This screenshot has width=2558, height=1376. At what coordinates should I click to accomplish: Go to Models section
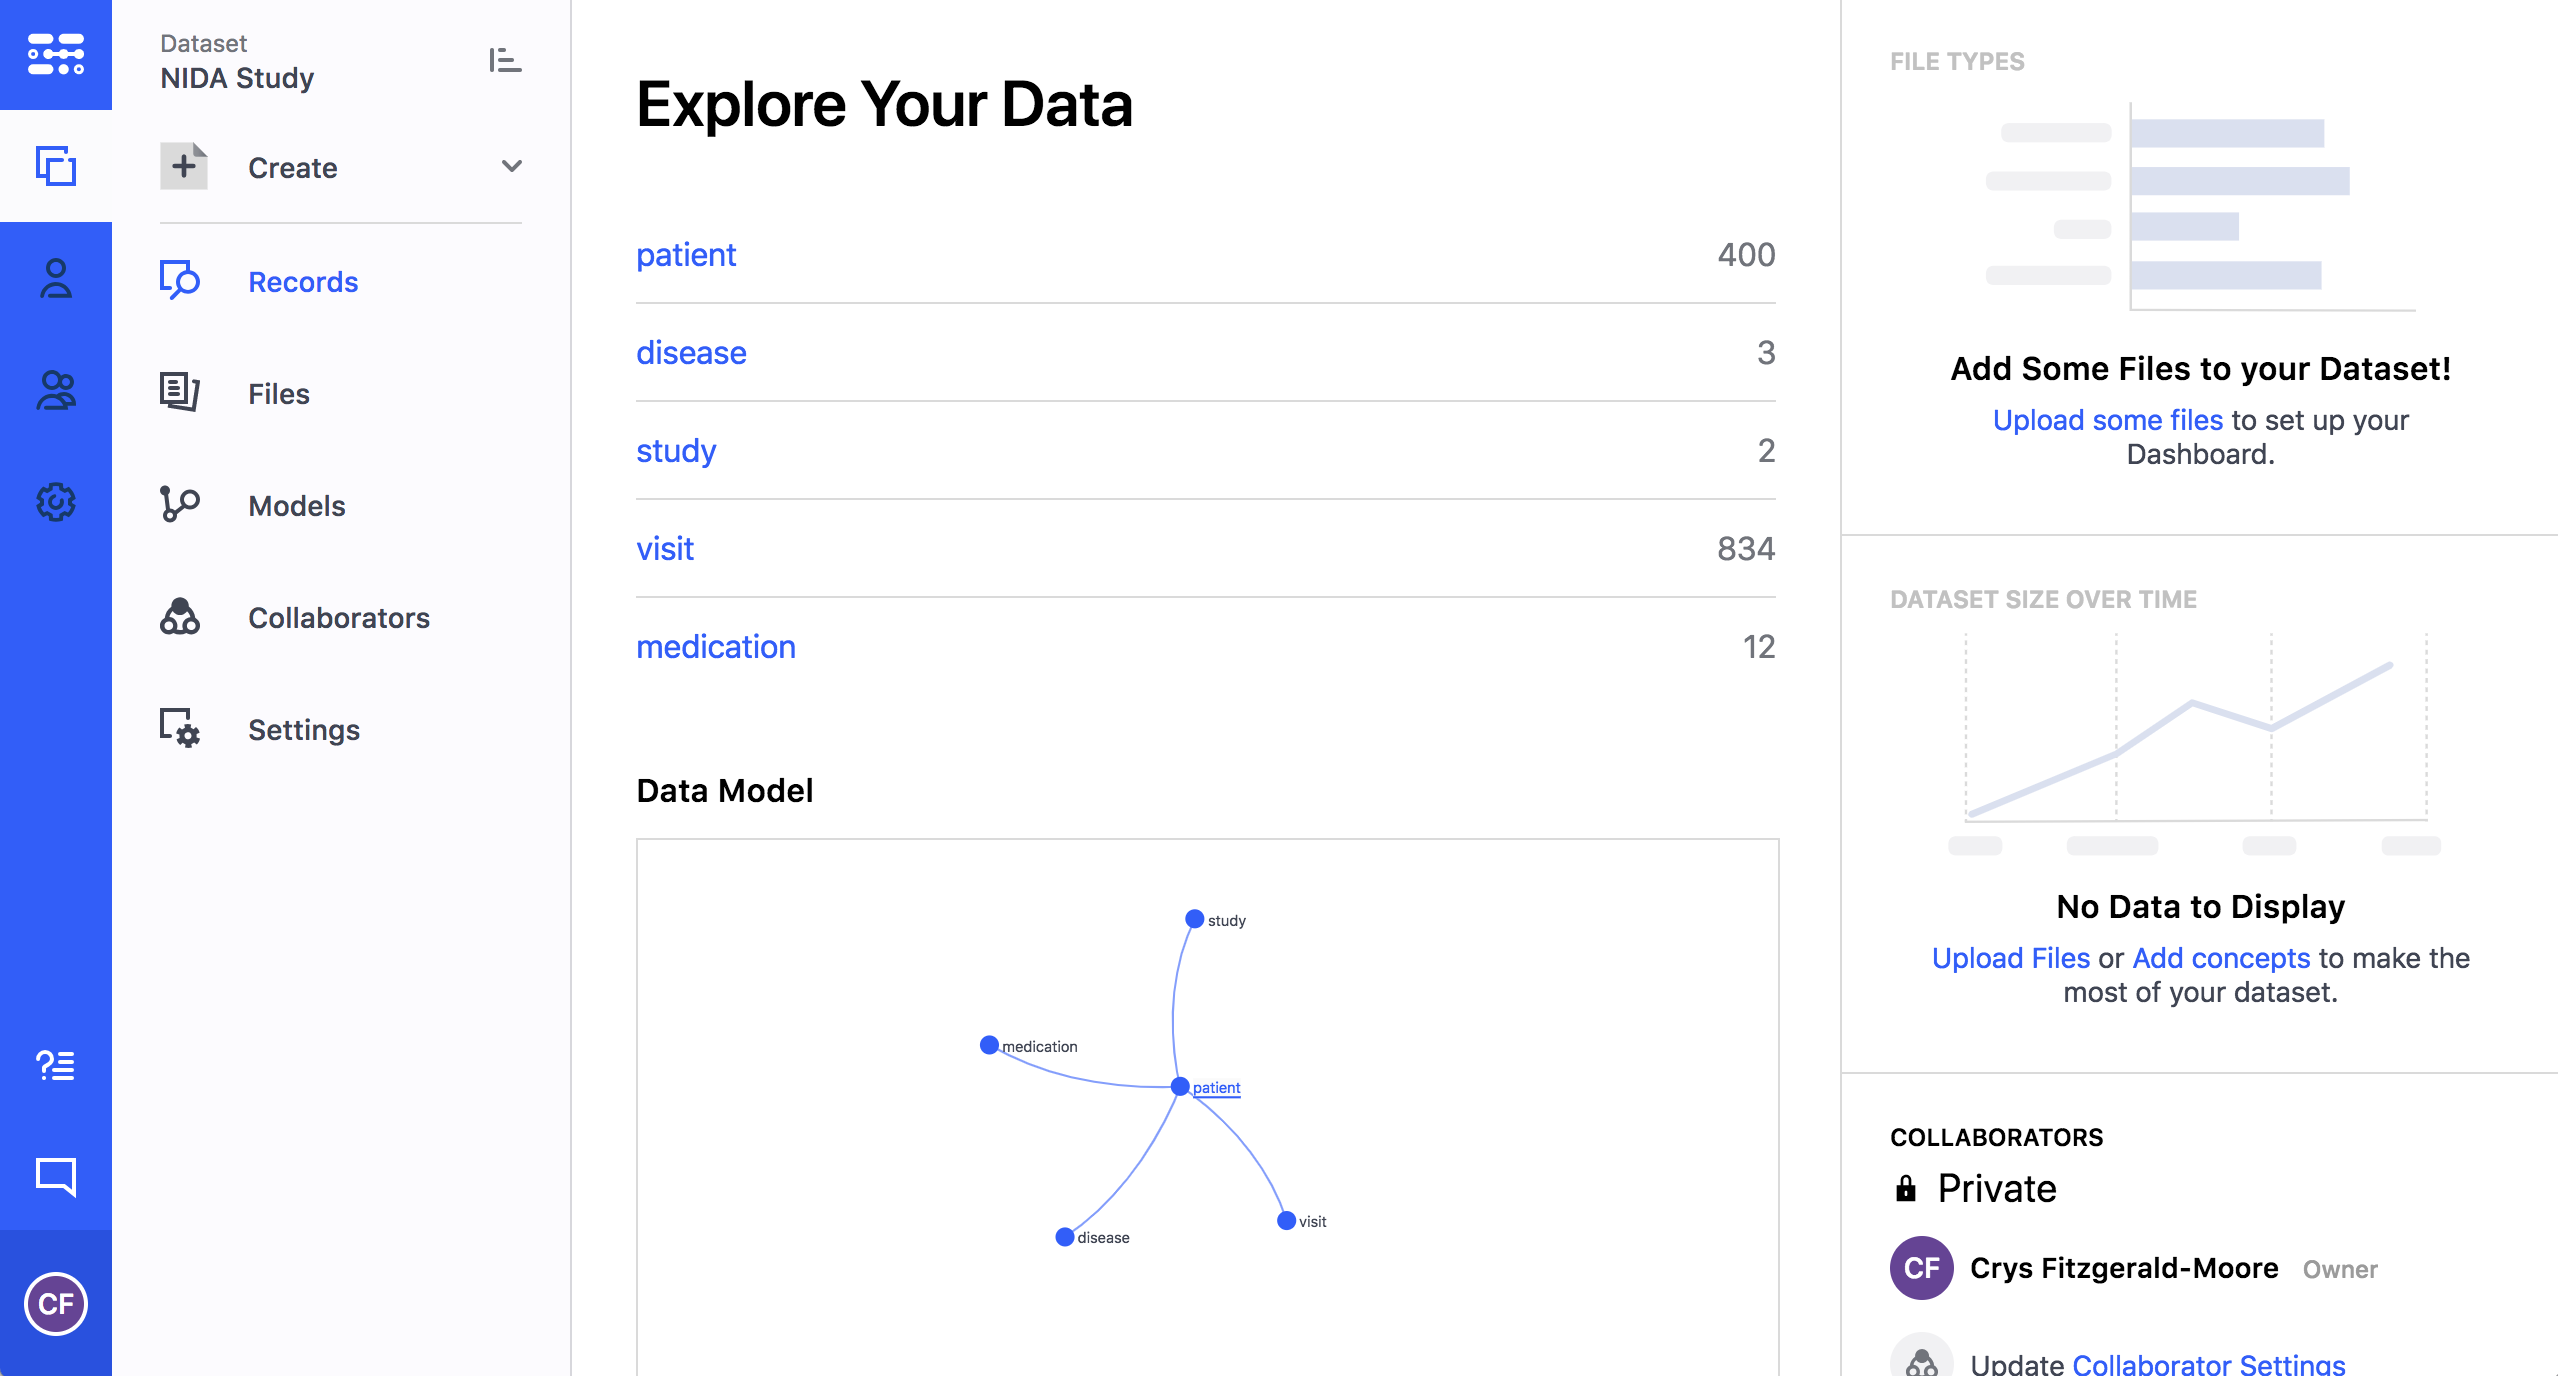(x=296, y=506)
